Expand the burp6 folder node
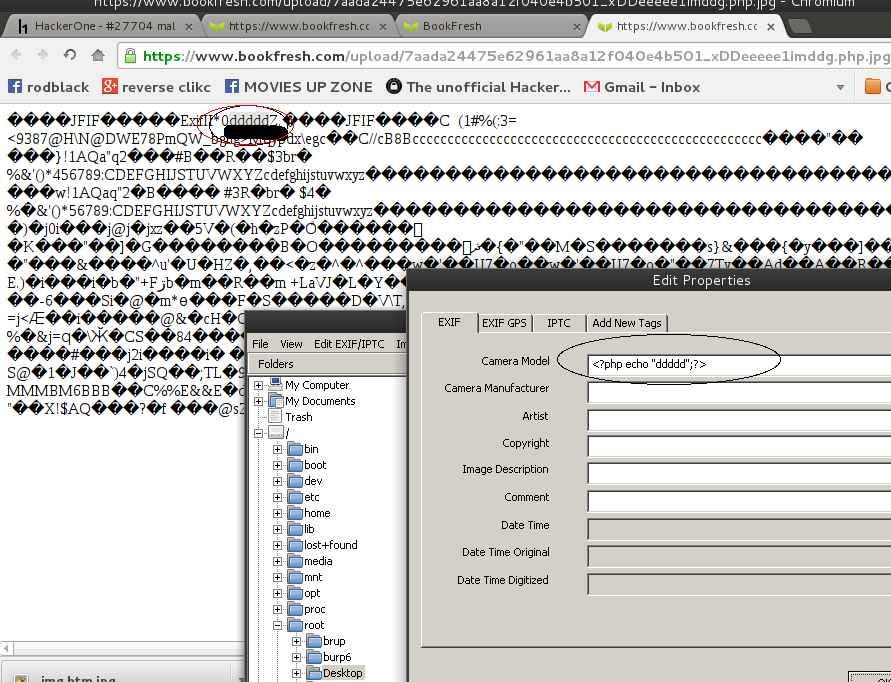891x682 pixels. click(297, 657)
